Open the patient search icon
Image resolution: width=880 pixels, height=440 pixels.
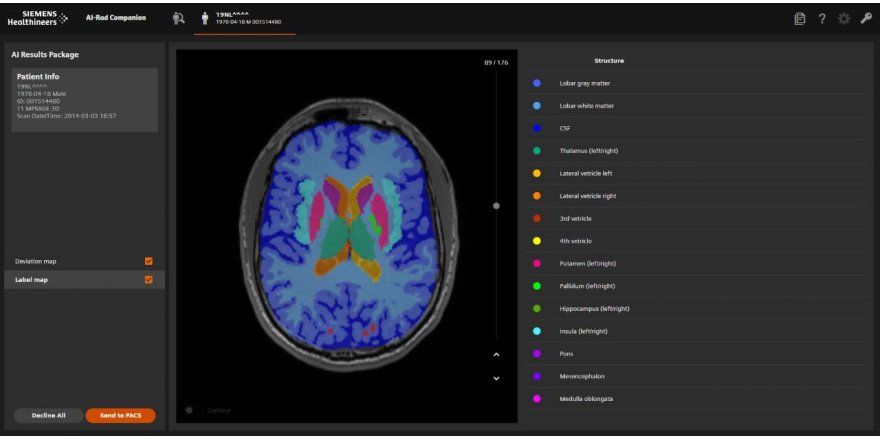(x=179, y=18)
